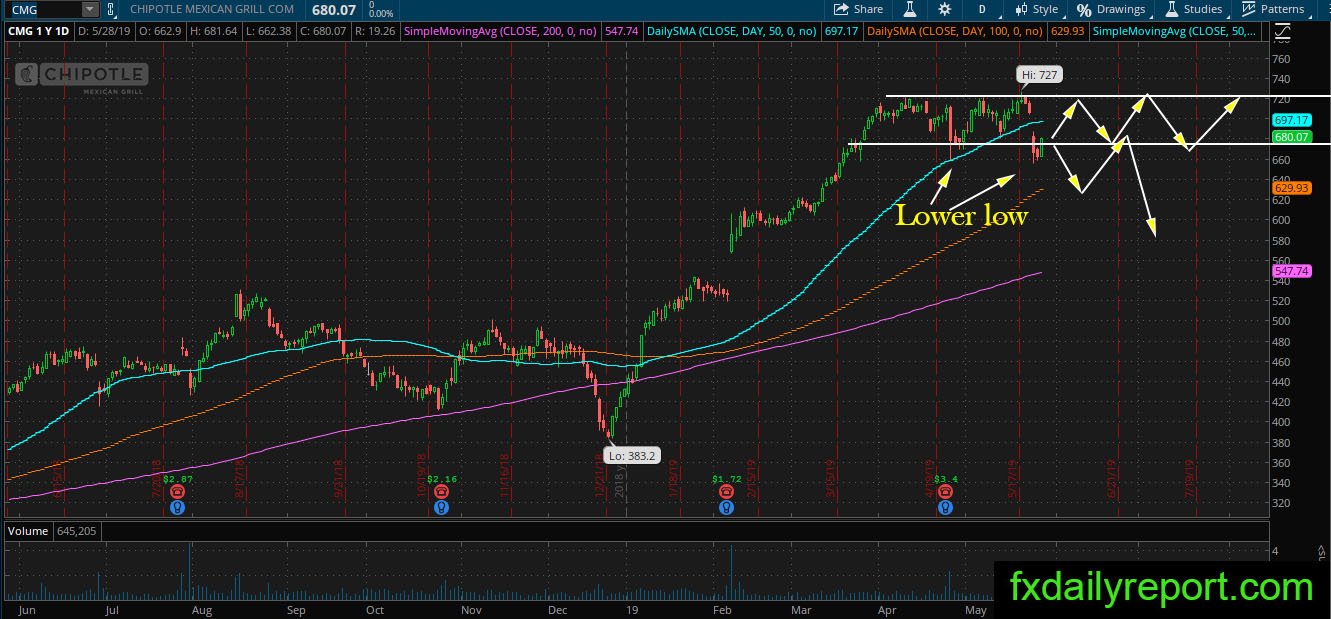1331x619 pixels.
Task: Open the D timeframe selector
Action: coord(982,9)
